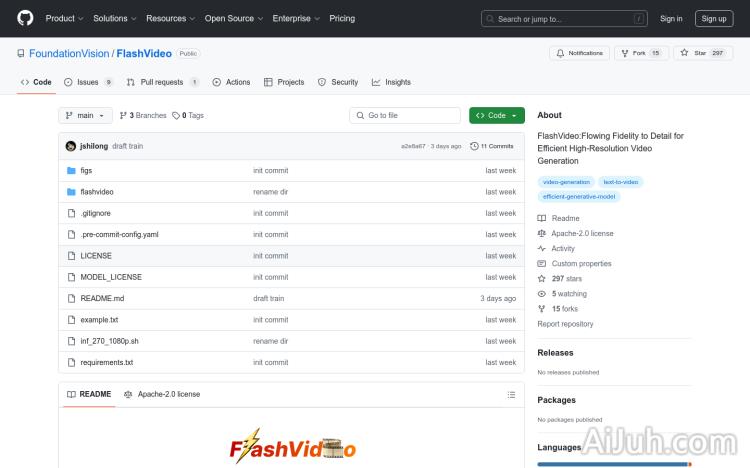Click the file icon beside .gitignore
Screen dimensions: 750x468
71,213
